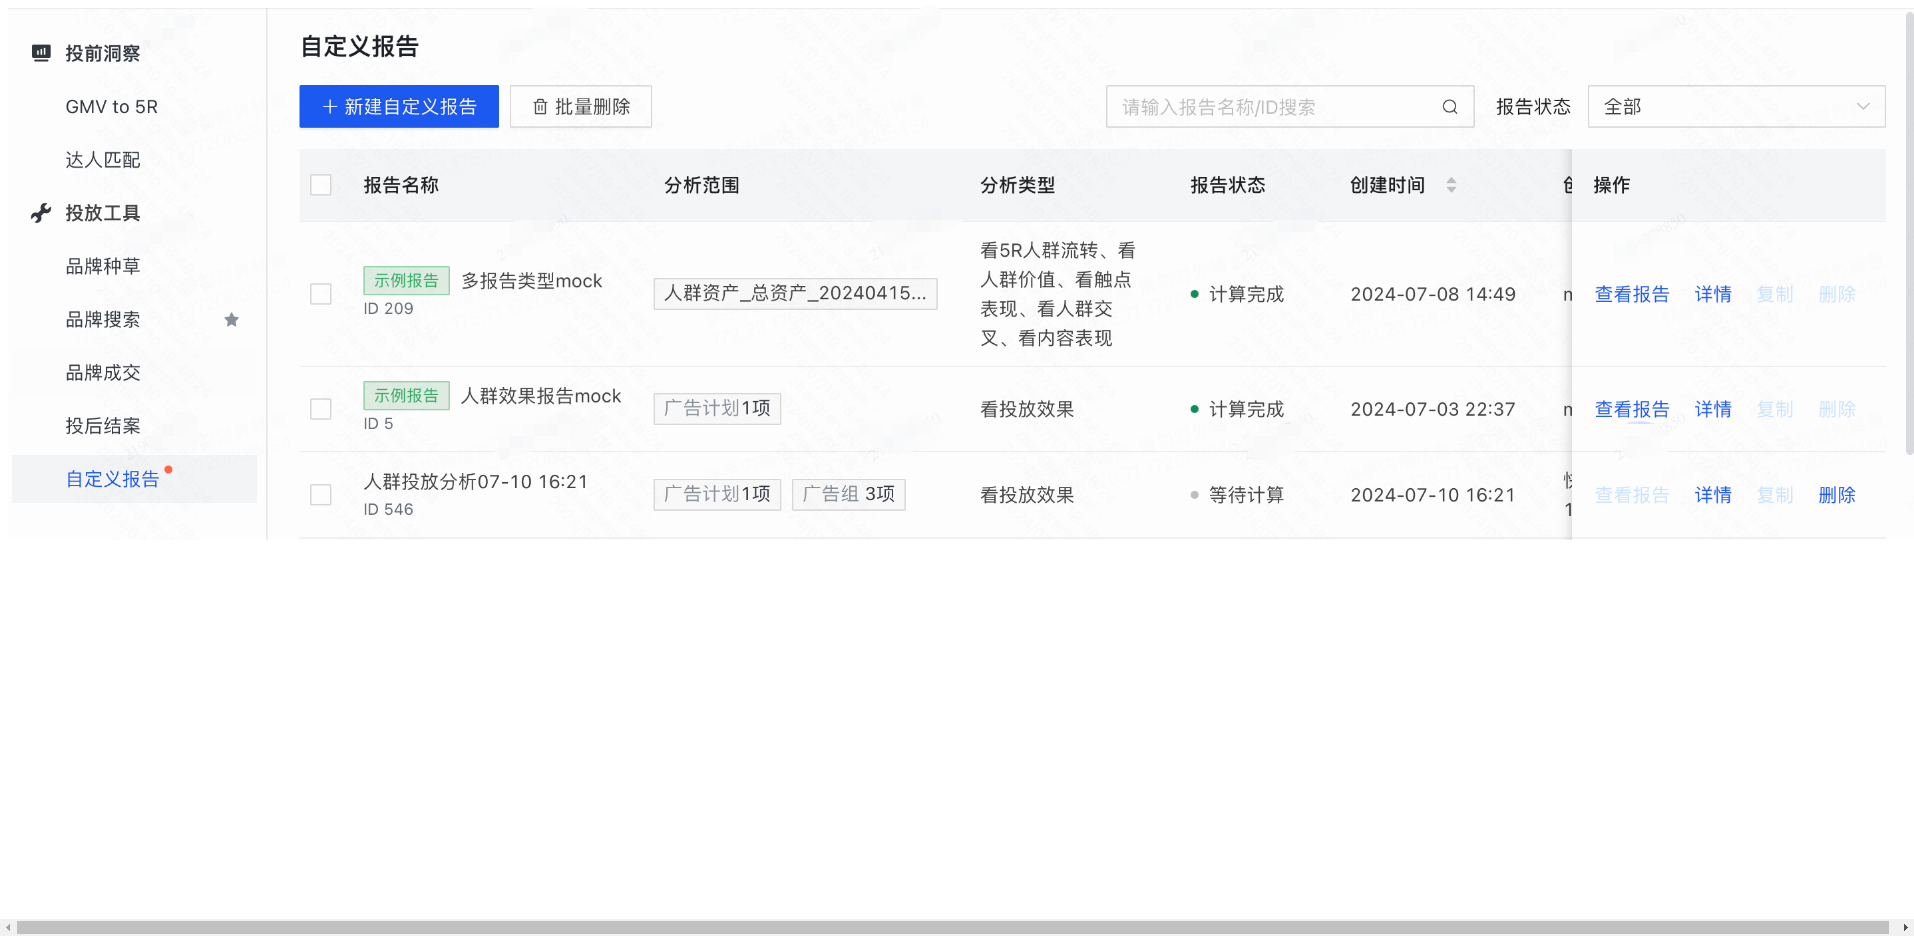
Task: Click the green status dot next to 计算完成
Action: (x=1193, y=294)
